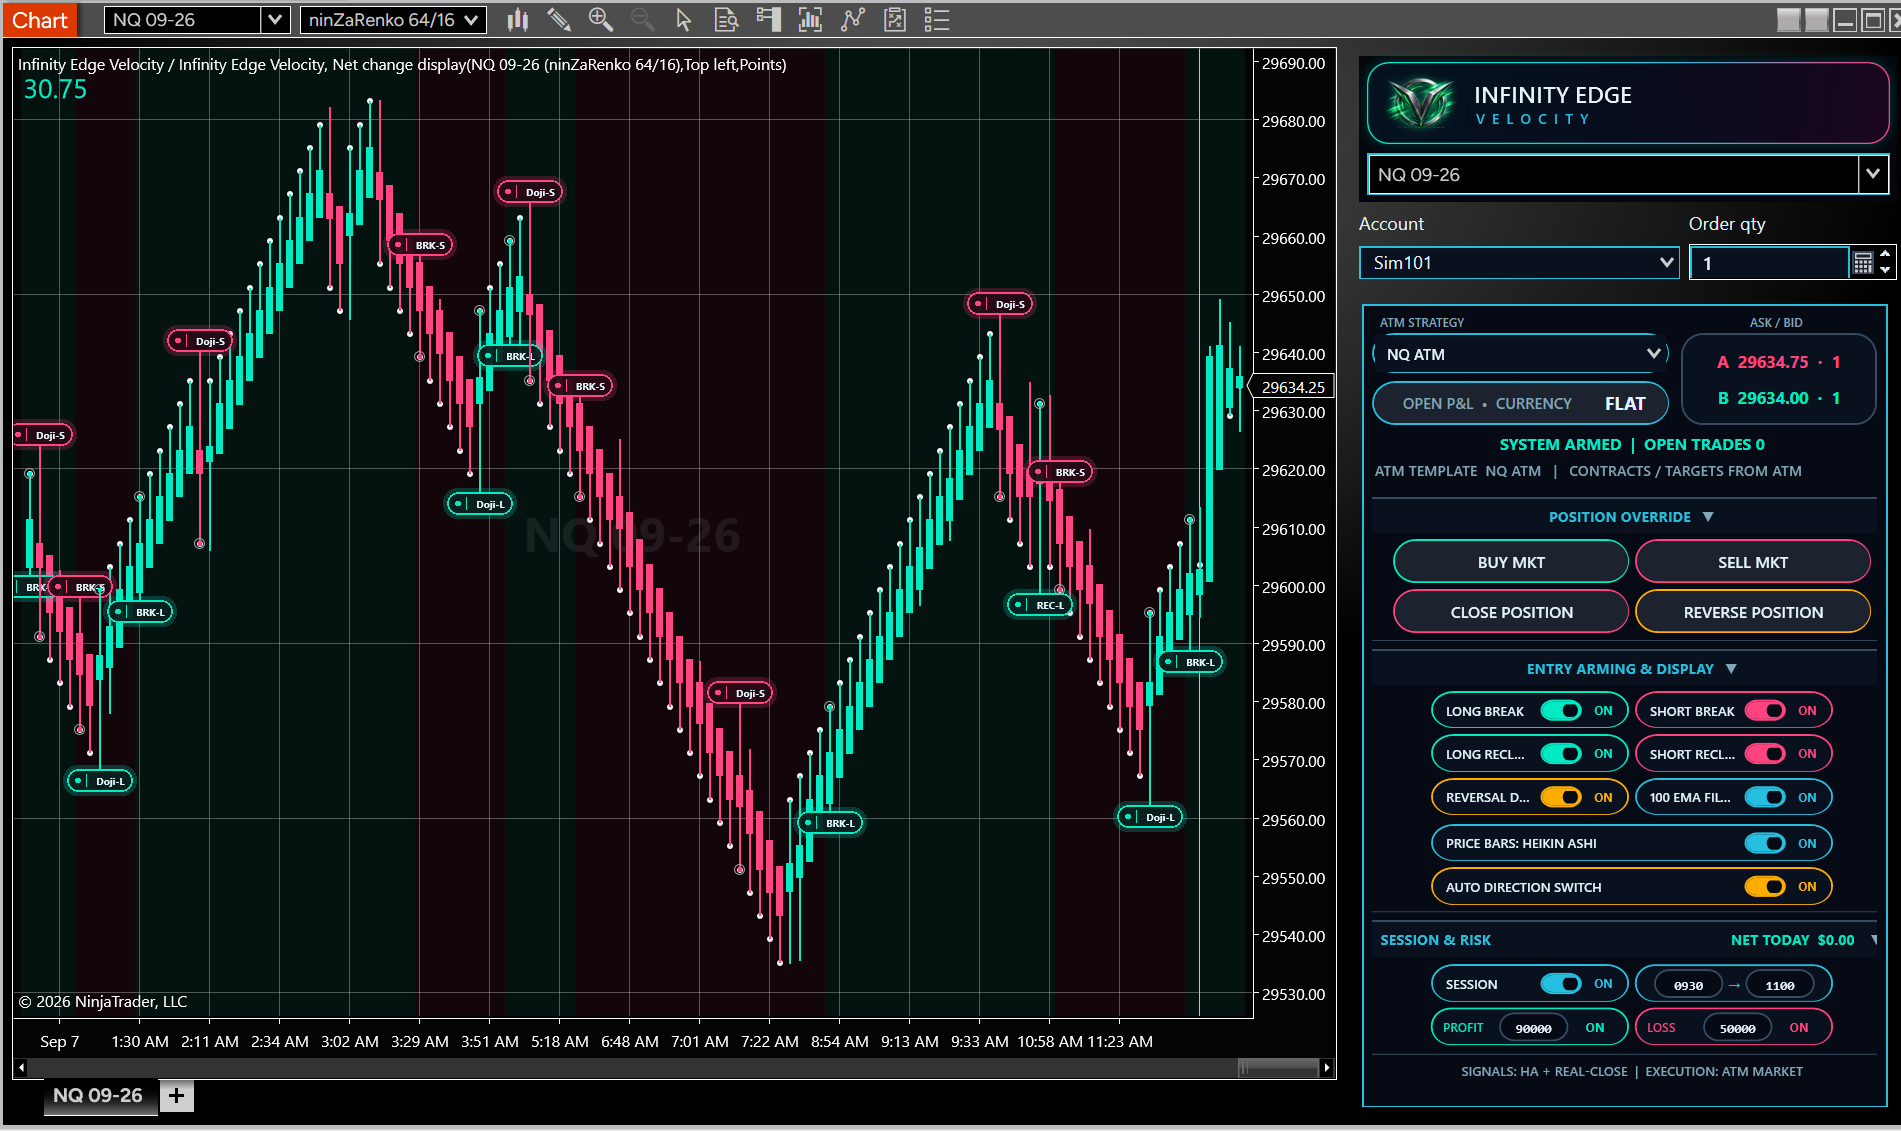Open the ninZaRenko 64/16 bar type dropdown
The image size is (1901, 1131).
393,20
